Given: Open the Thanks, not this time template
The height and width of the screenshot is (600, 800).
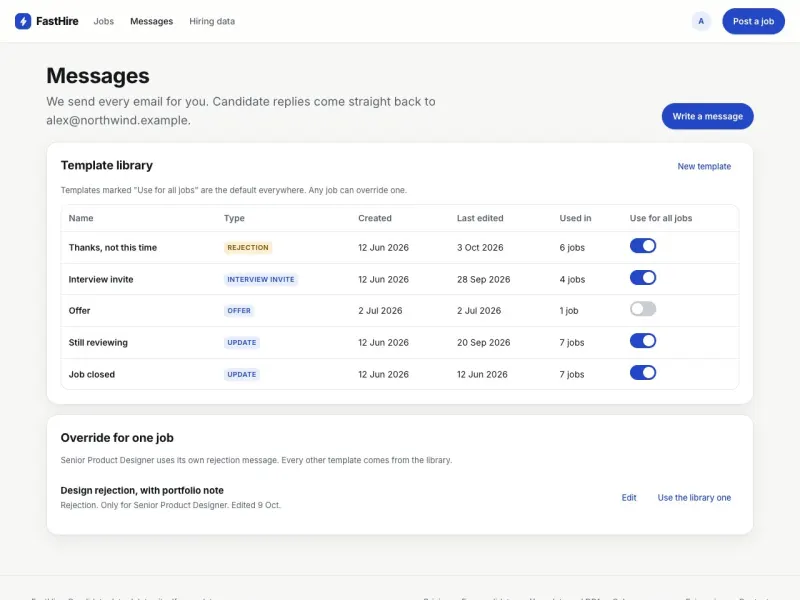Looking at the screenshot, I should coord(113,247).
